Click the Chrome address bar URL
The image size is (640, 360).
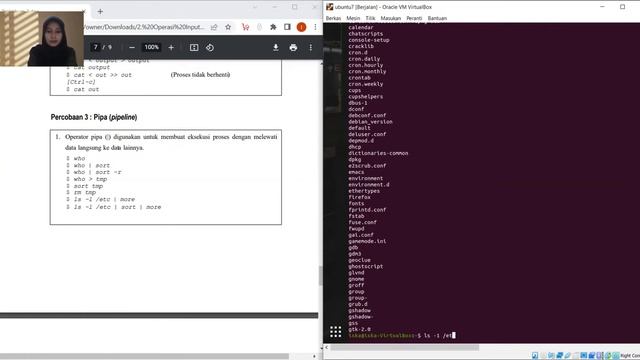coord(144,27)
